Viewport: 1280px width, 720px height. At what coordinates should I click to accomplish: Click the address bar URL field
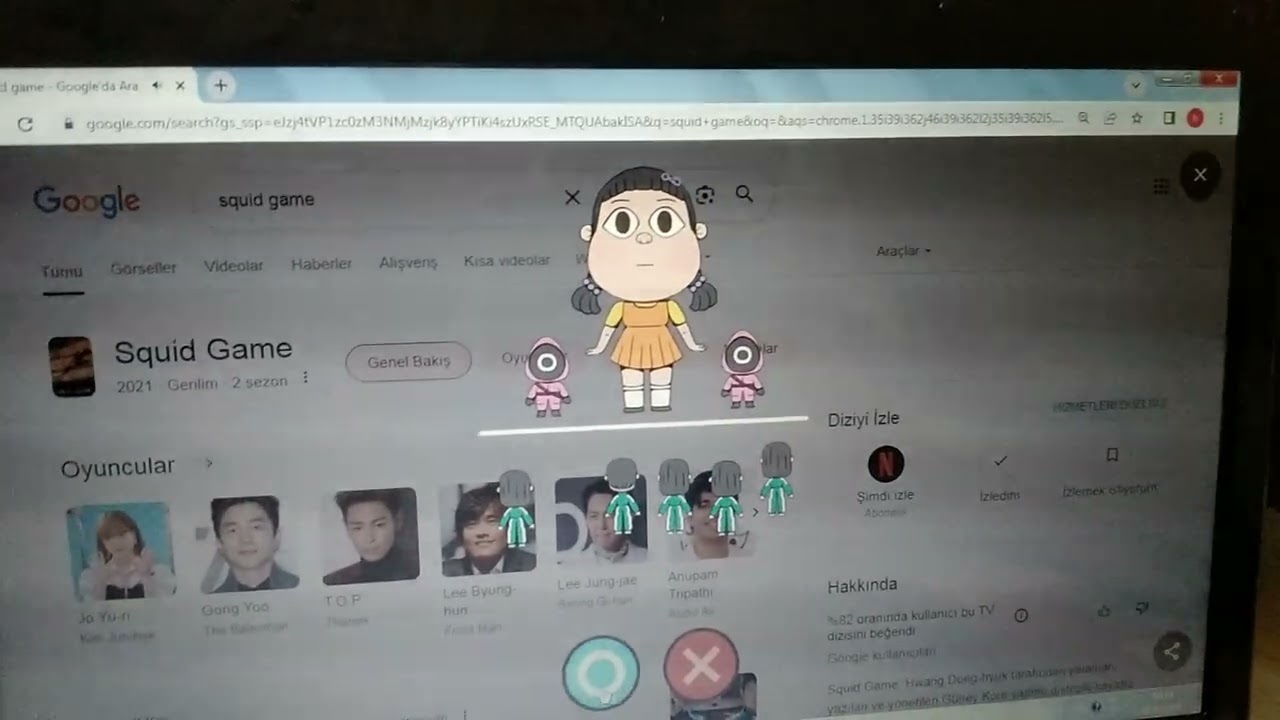(x=575, y=121)
